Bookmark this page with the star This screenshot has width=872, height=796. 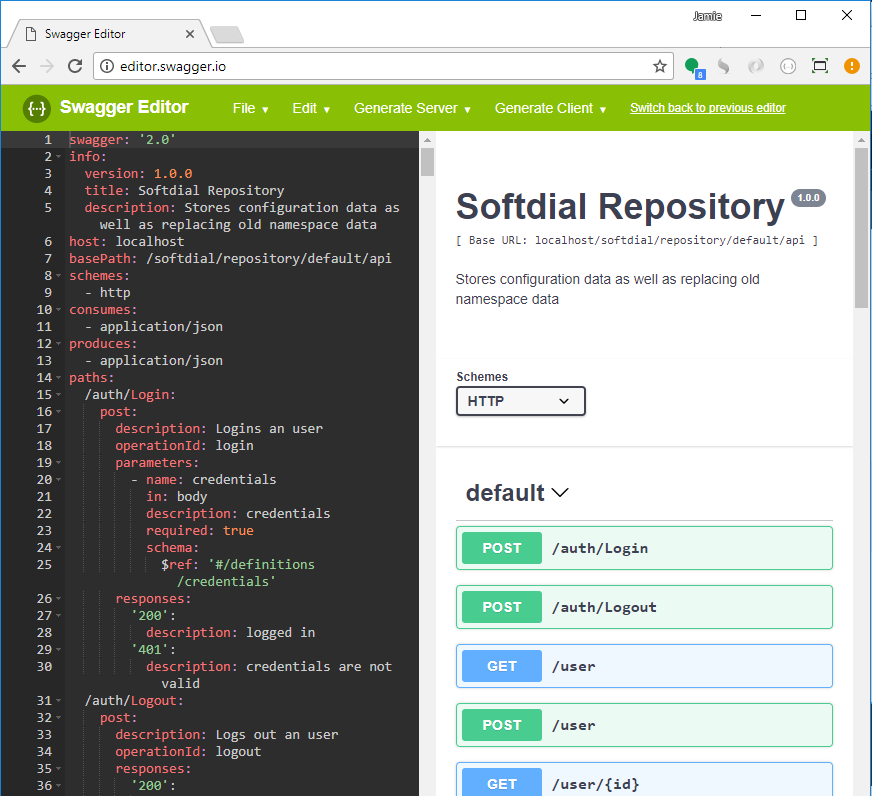point(660,66)
